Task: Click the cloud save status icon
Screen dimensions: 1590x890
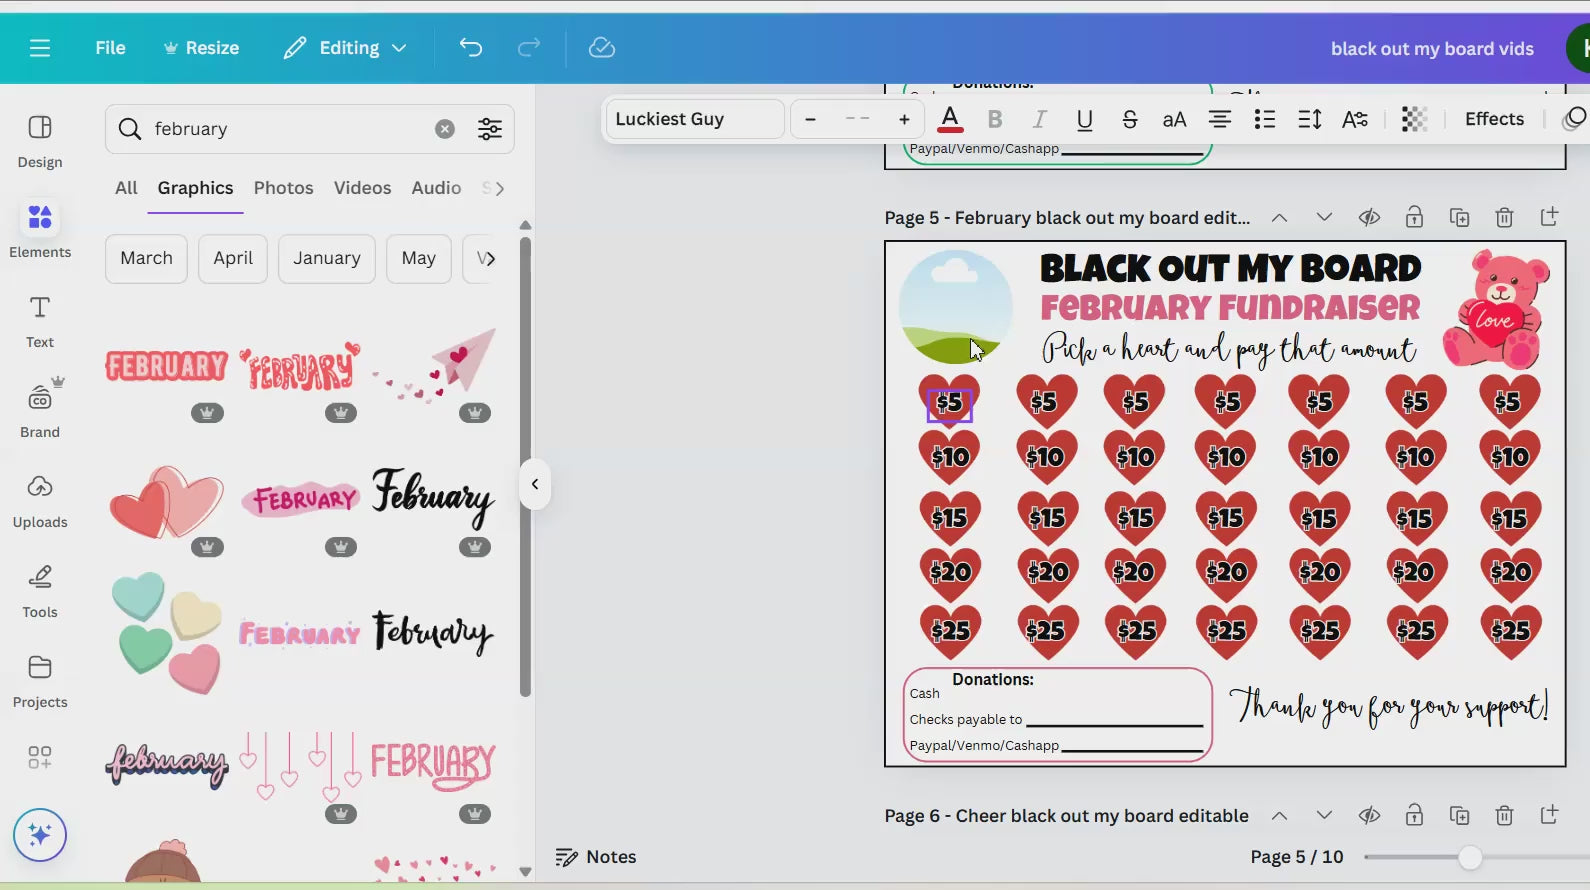Action: pyautogui.click(x=601, y=48)
